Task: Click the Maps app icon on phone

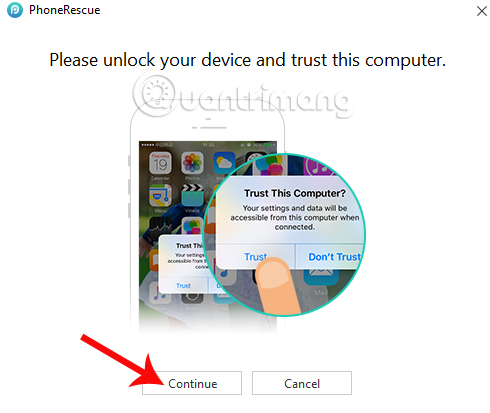Action: [x=160, y=195]
